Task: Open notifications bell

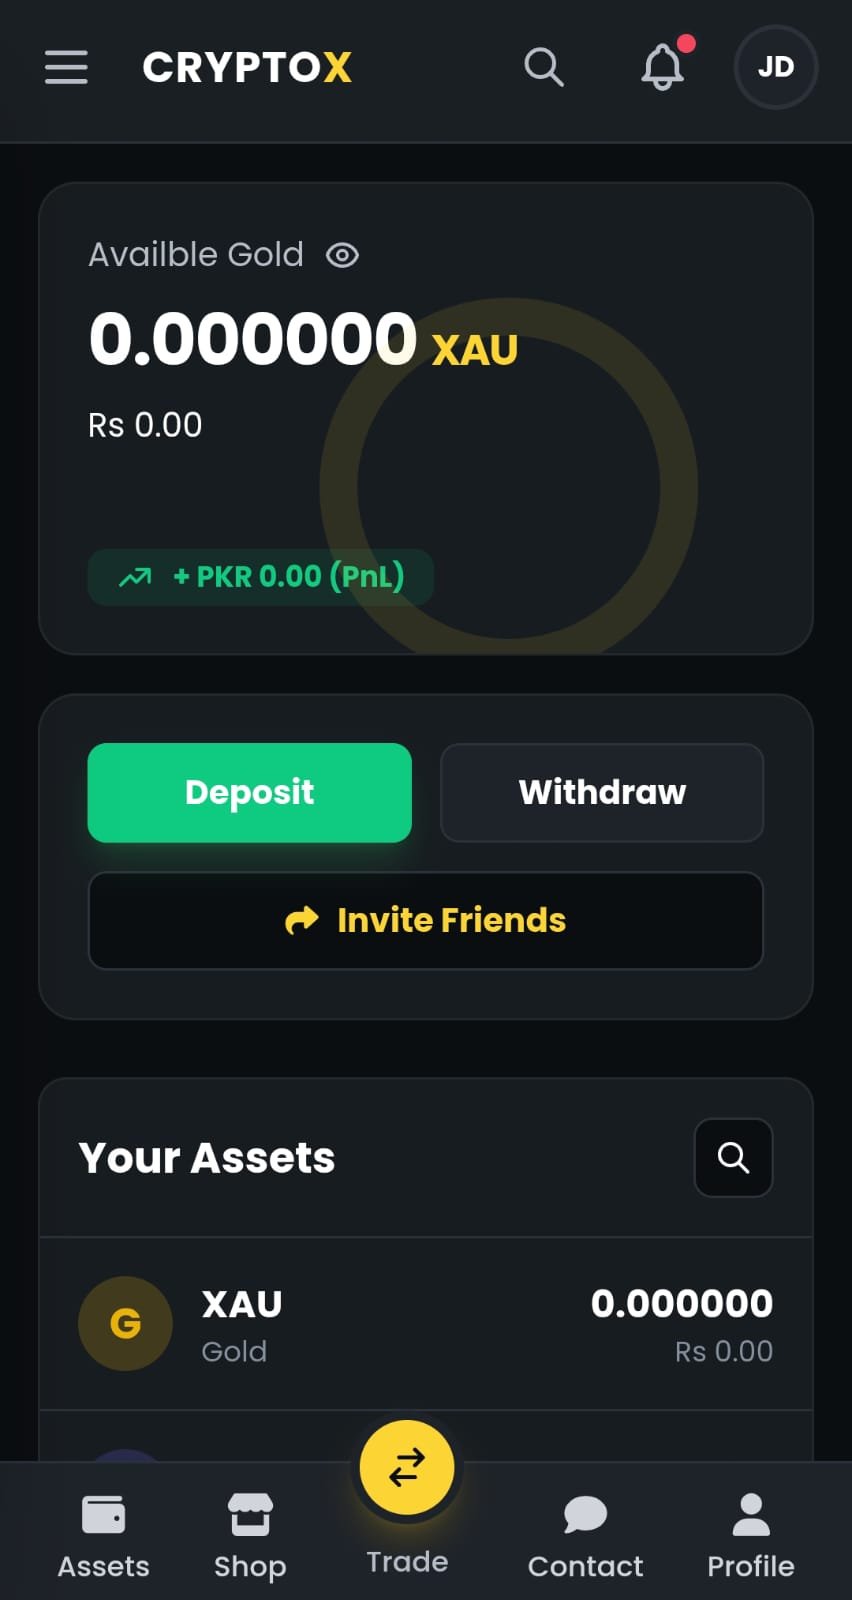Action: [x=662, y=67]
